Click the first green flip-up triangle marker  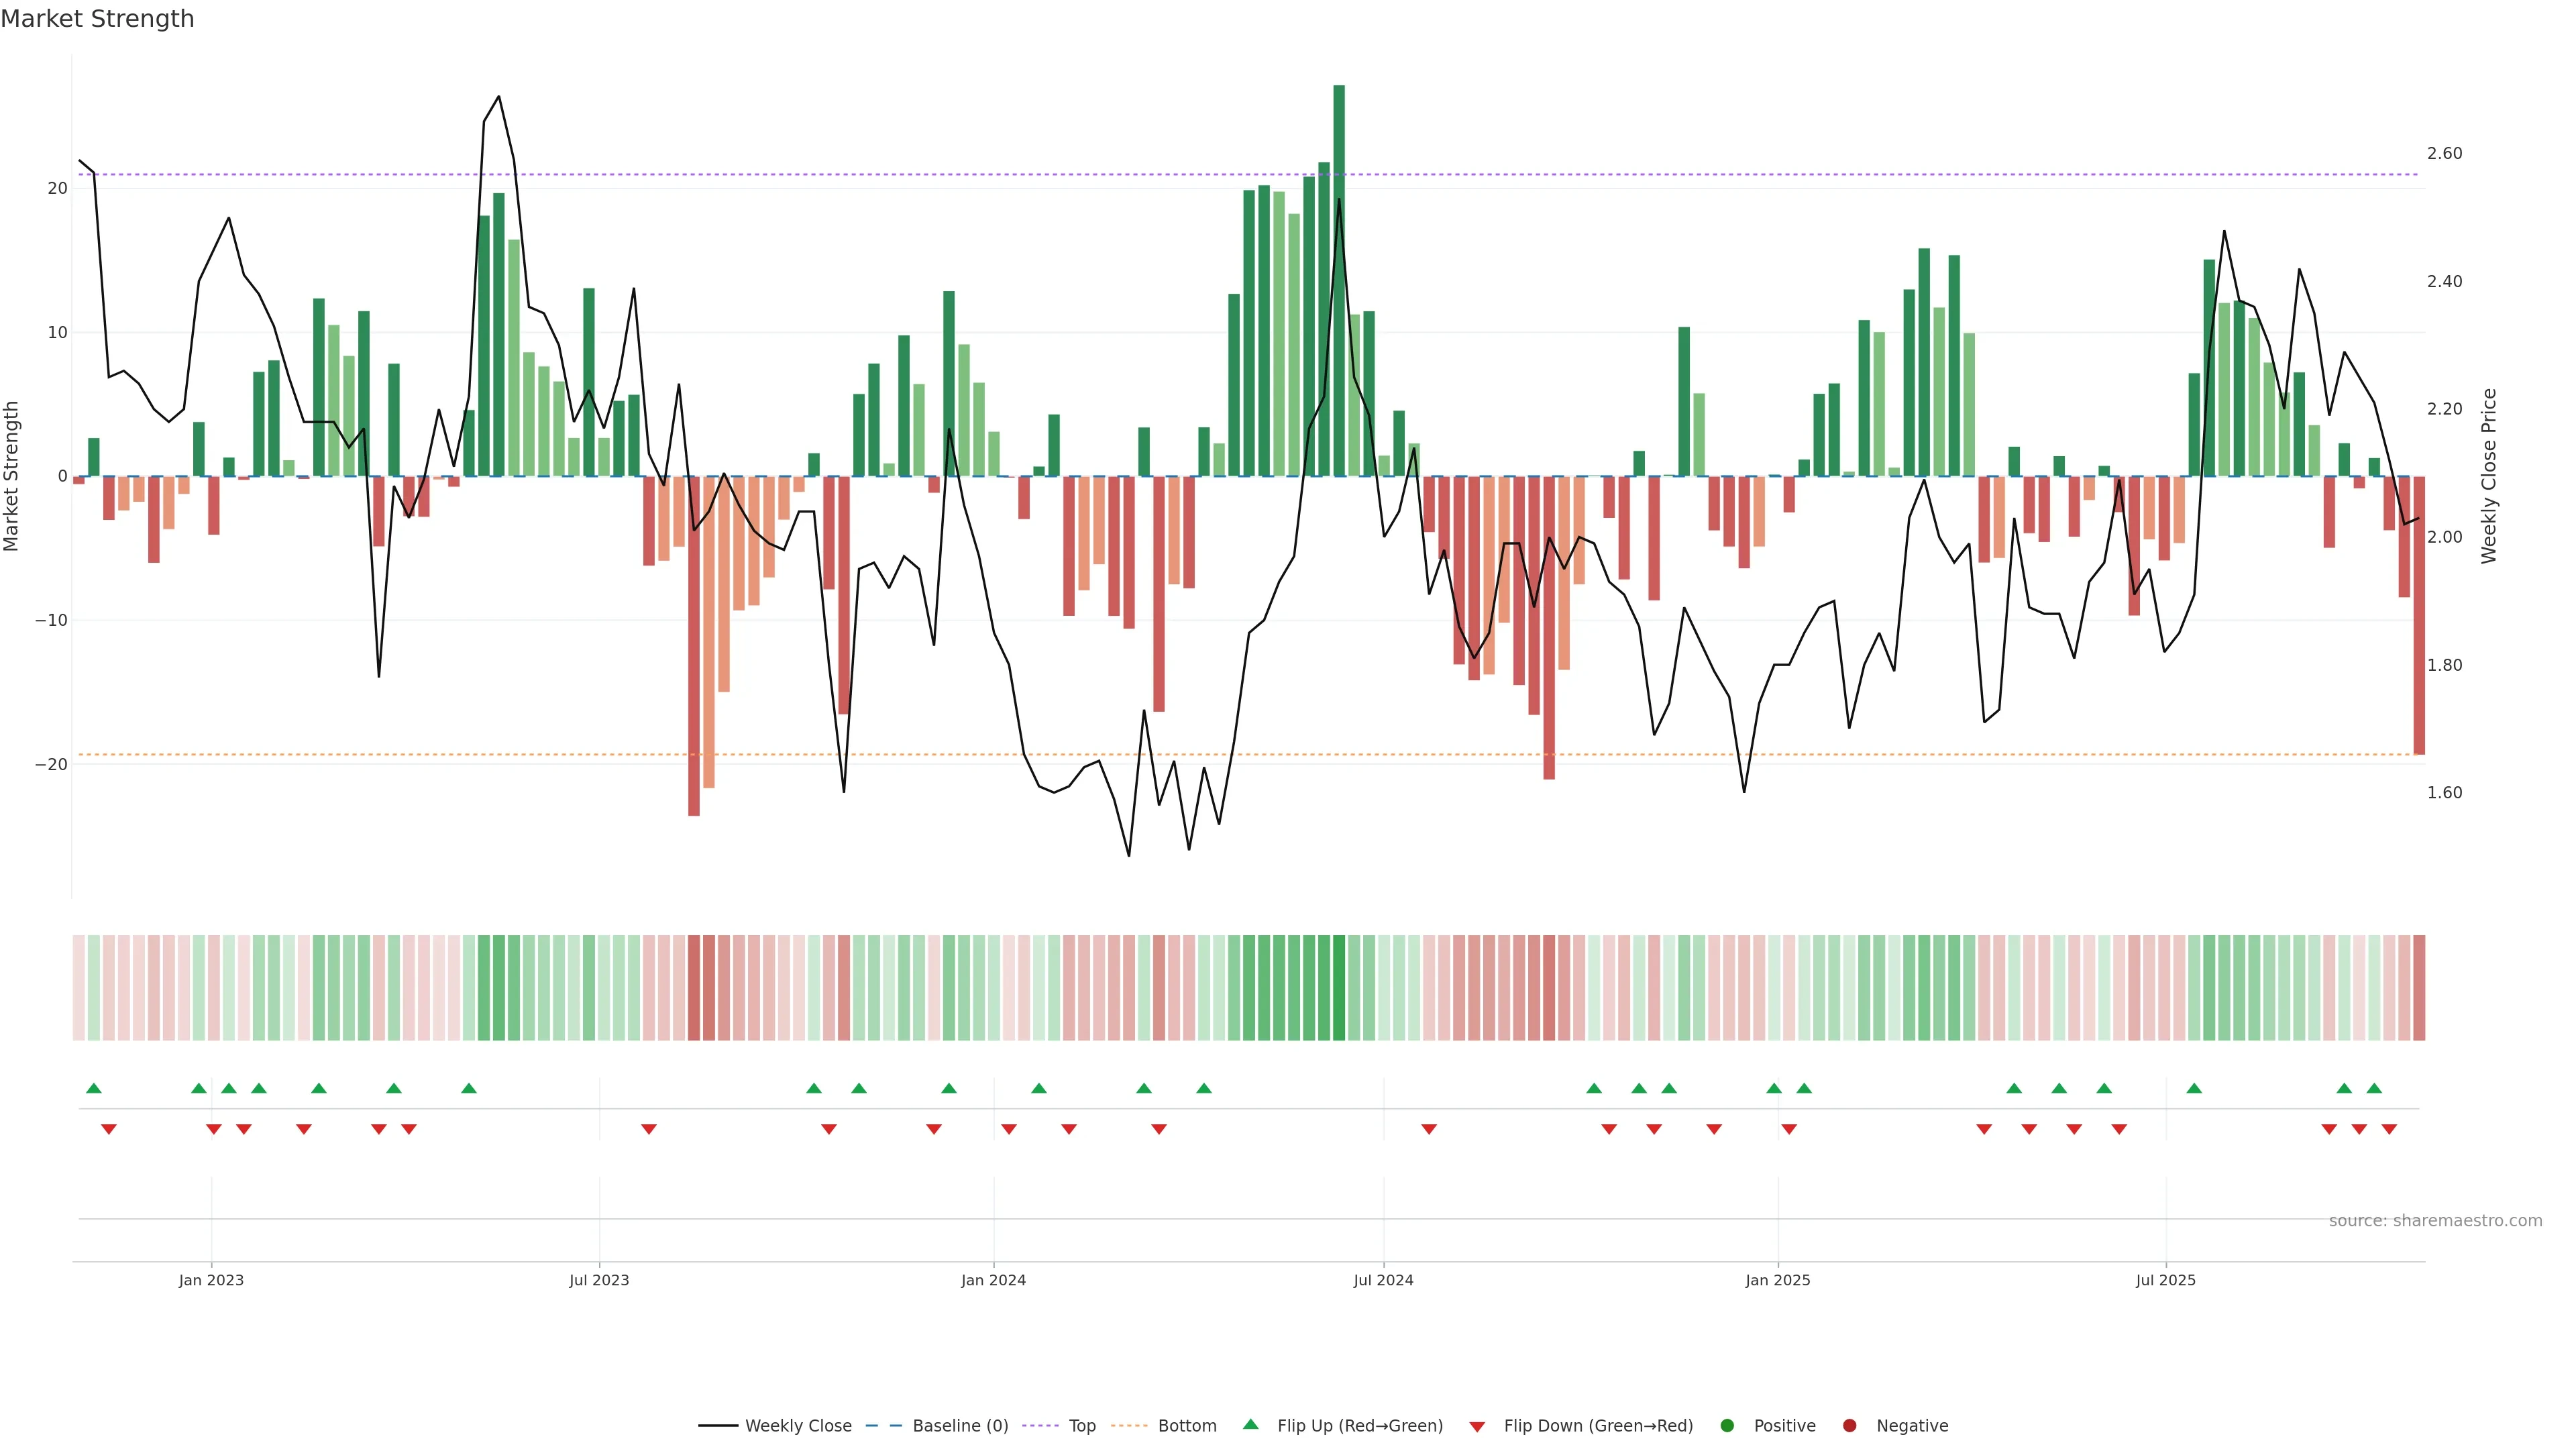[94, 1088]
